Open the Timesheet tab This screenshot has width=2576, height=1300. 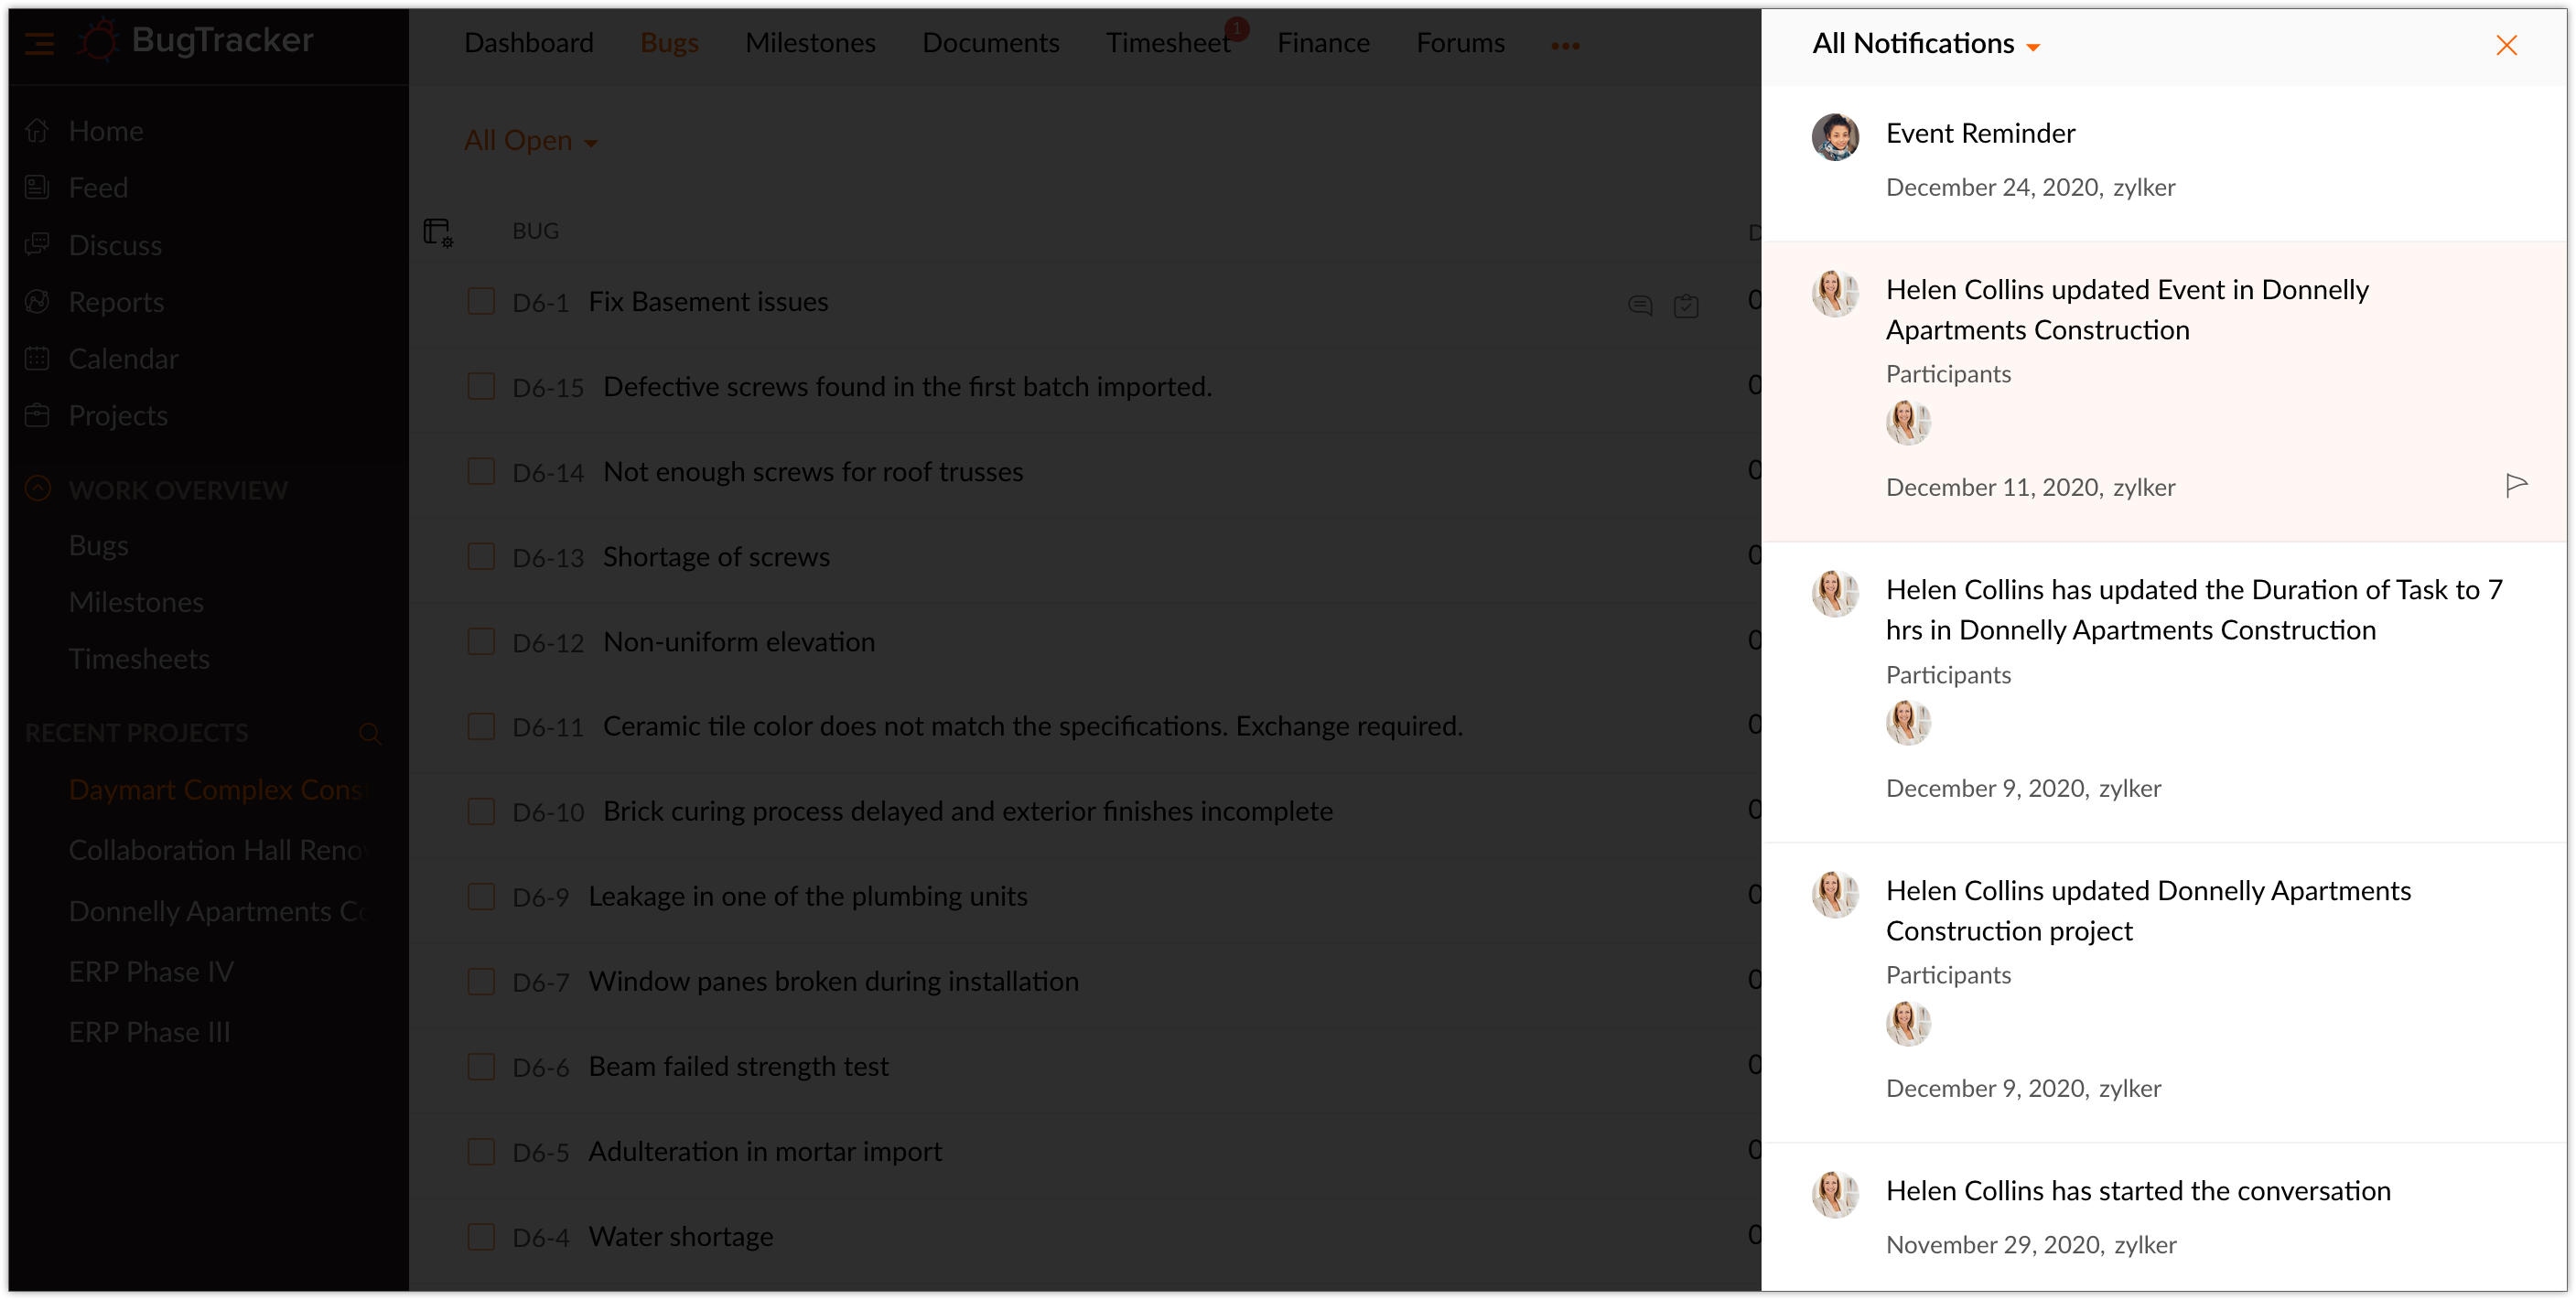pos(1167,43)
